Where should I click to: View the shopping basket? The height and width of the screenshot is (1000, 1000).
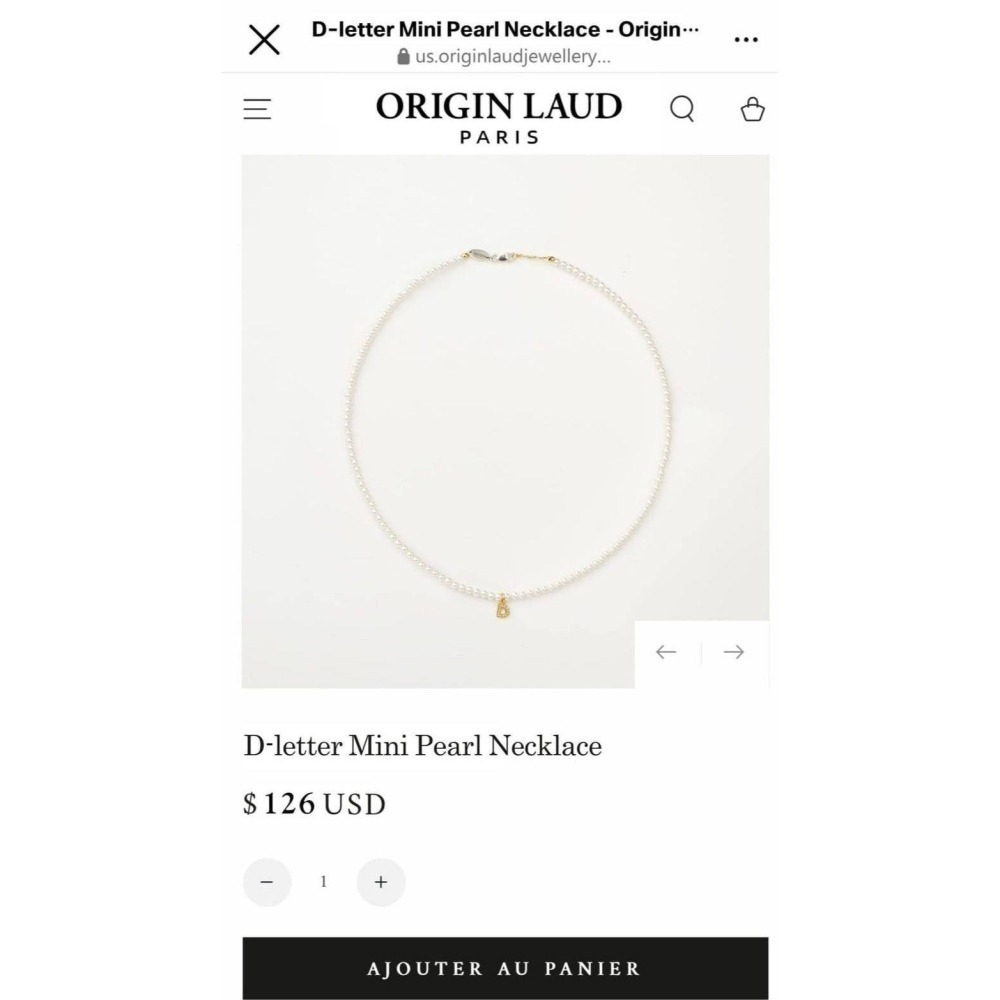pyautogui.click(x=752, y=108)
